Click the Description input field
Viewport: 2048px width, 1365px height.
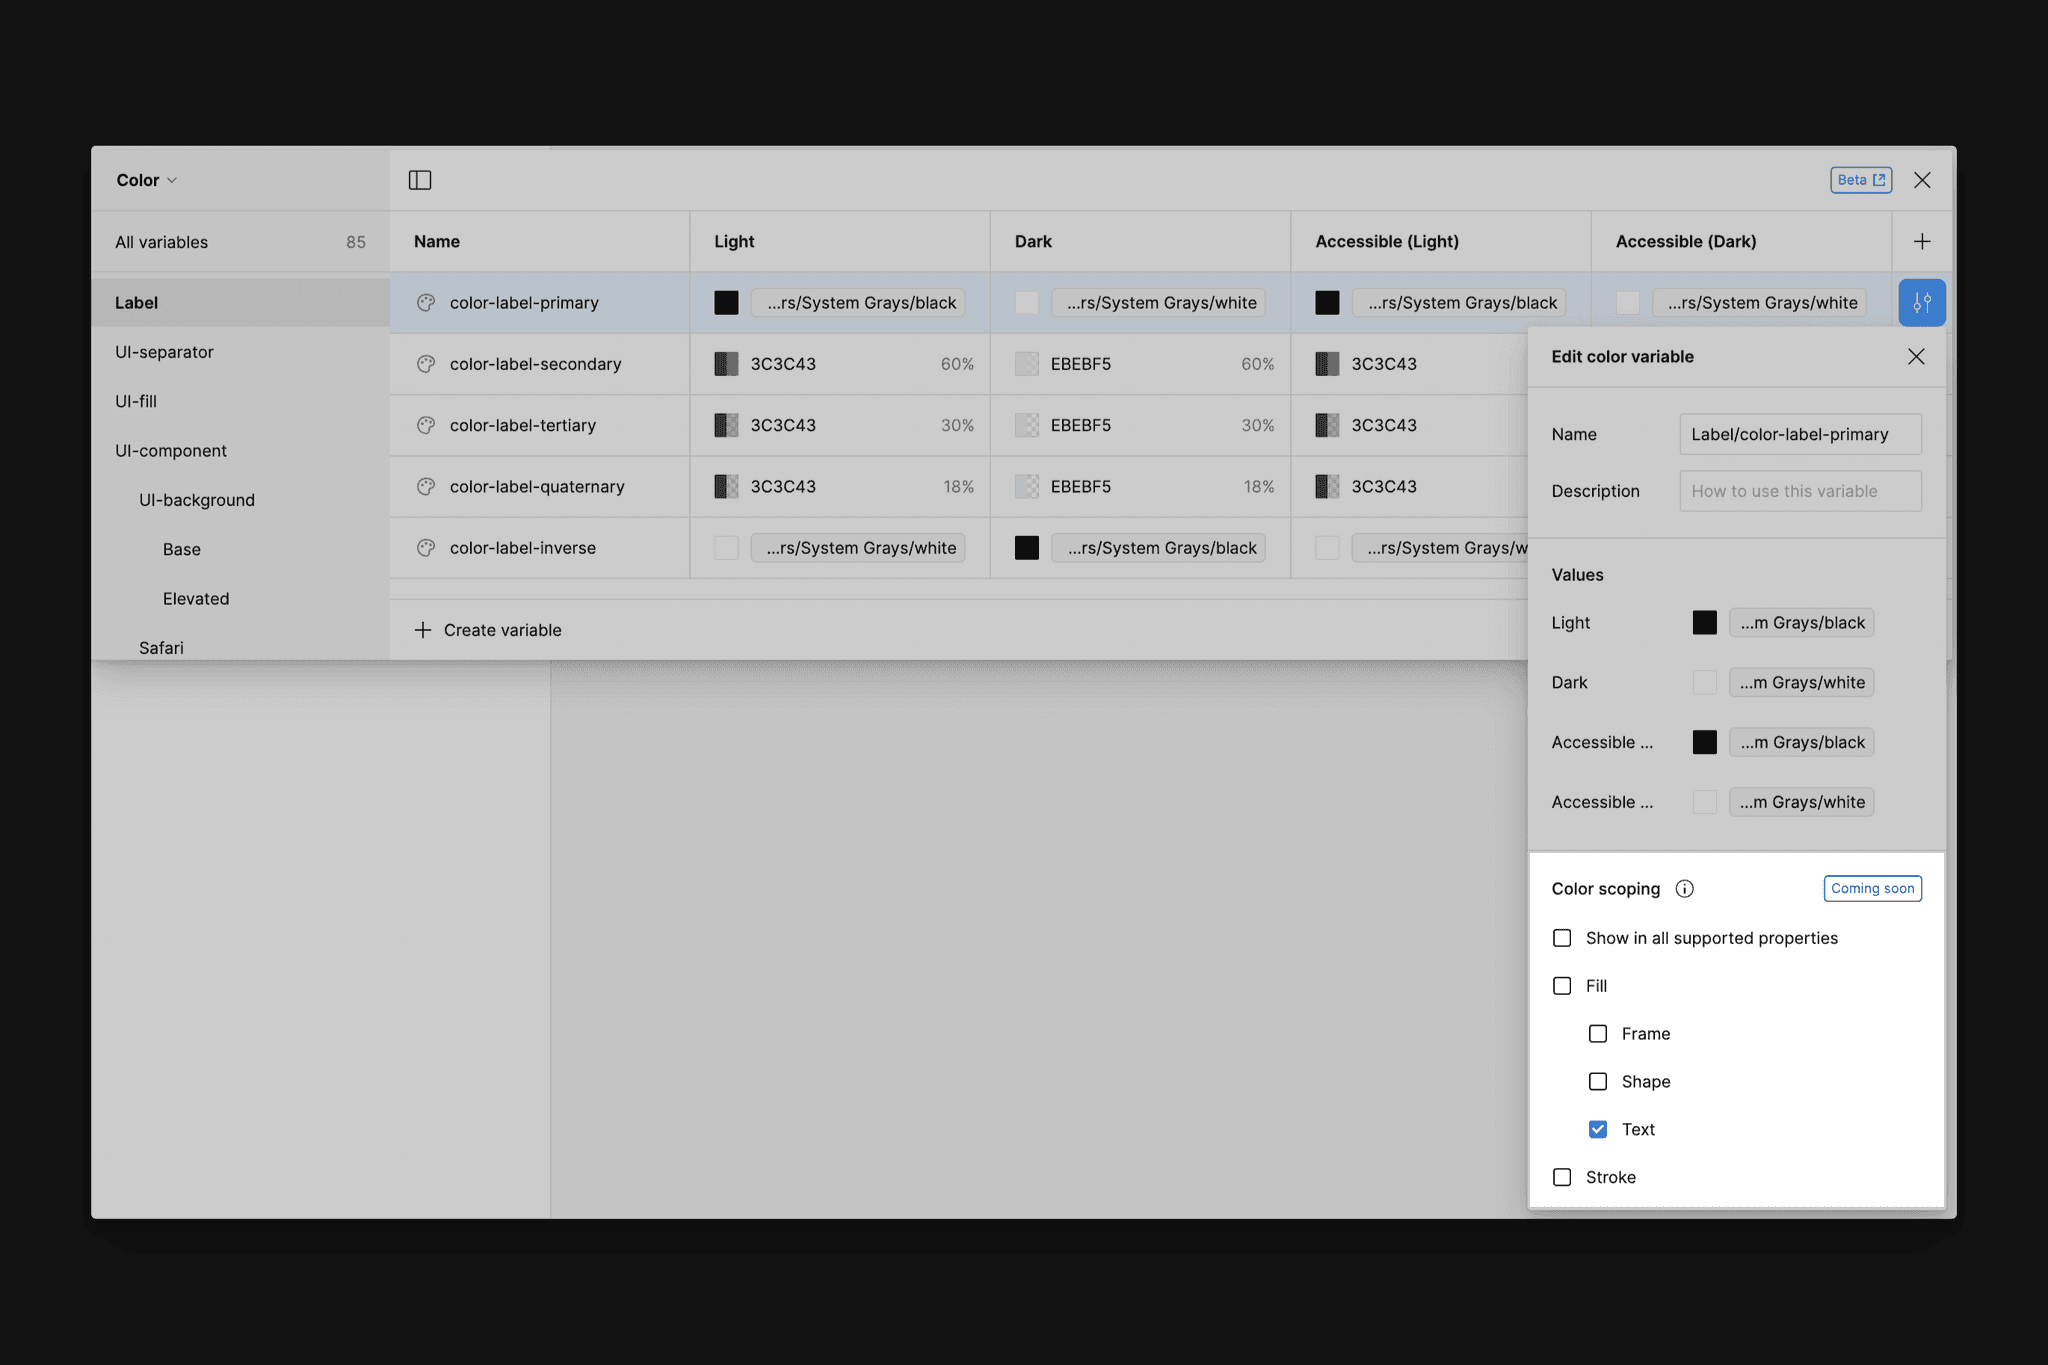coord(1799,491)
